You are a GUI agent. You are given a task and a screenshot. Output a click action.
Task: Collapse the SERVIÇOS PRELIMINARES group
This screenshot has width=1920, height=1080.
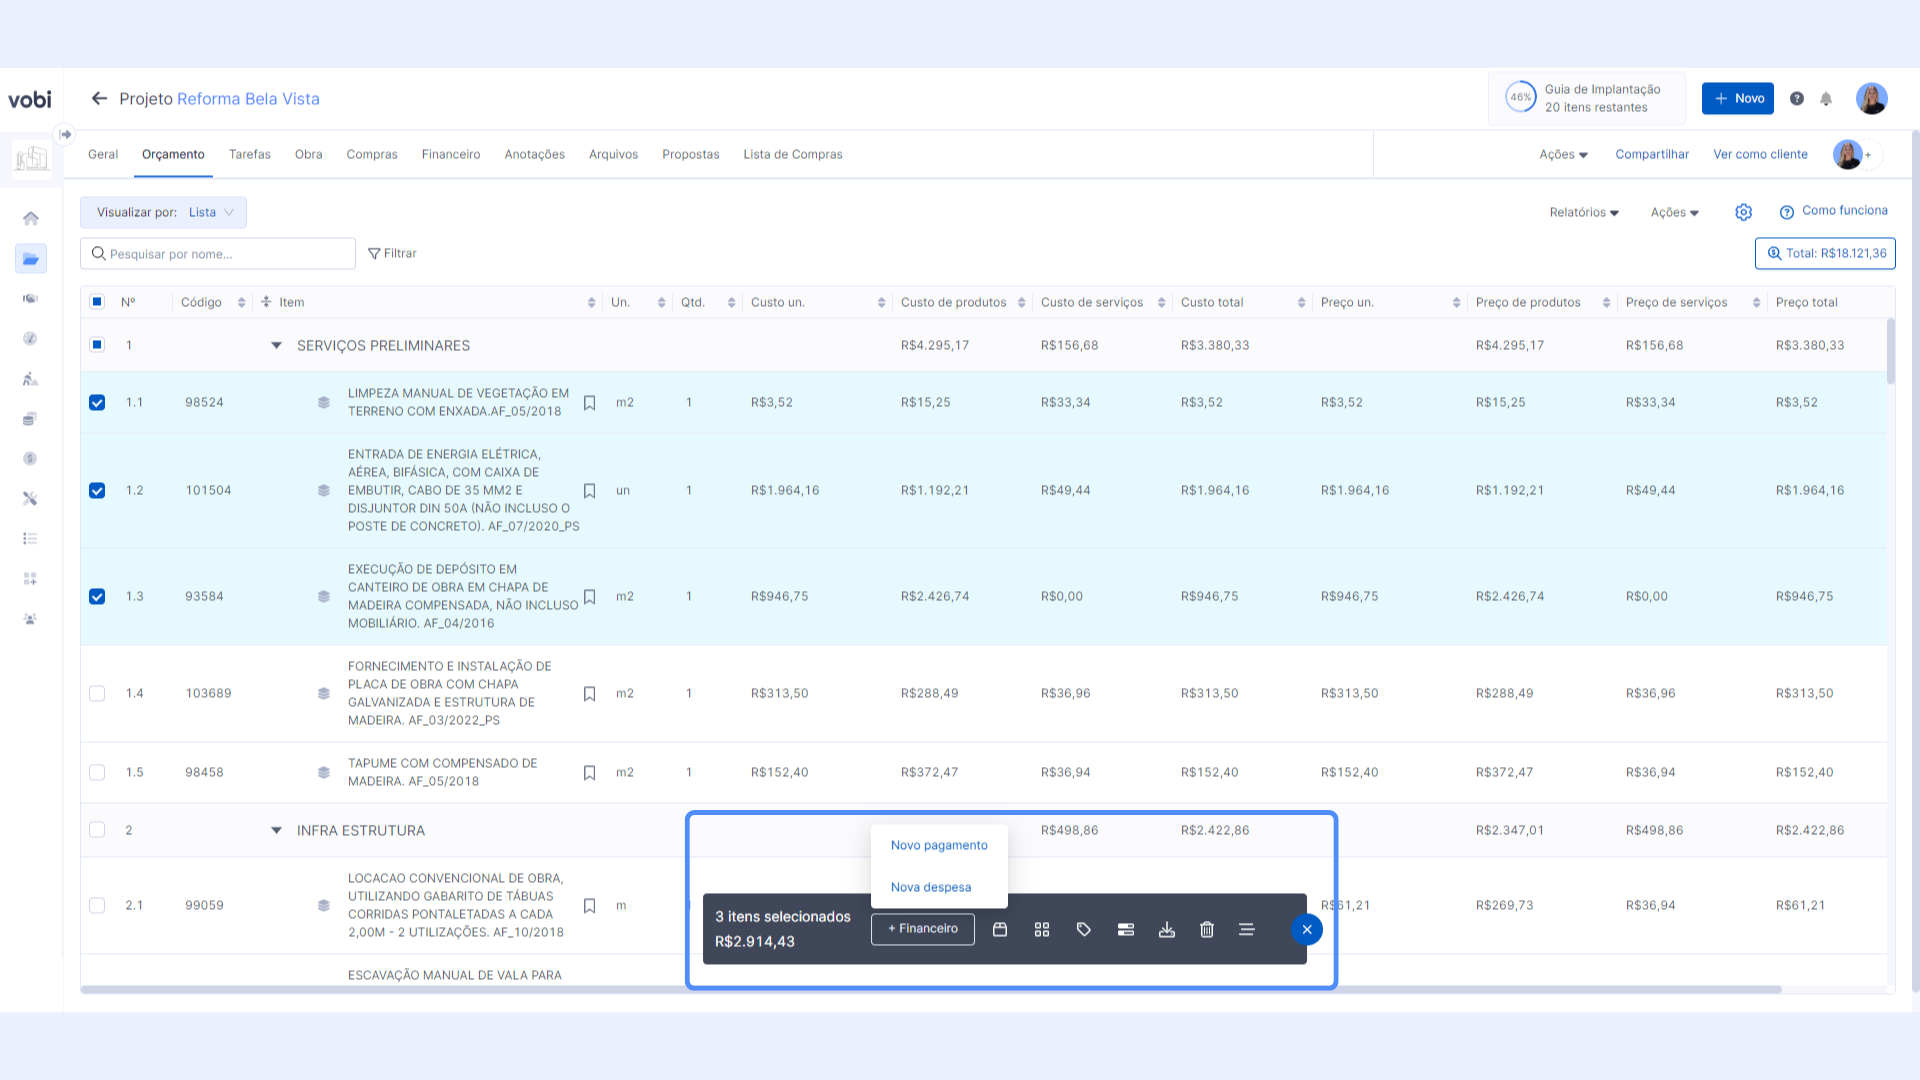pos(276,346)
